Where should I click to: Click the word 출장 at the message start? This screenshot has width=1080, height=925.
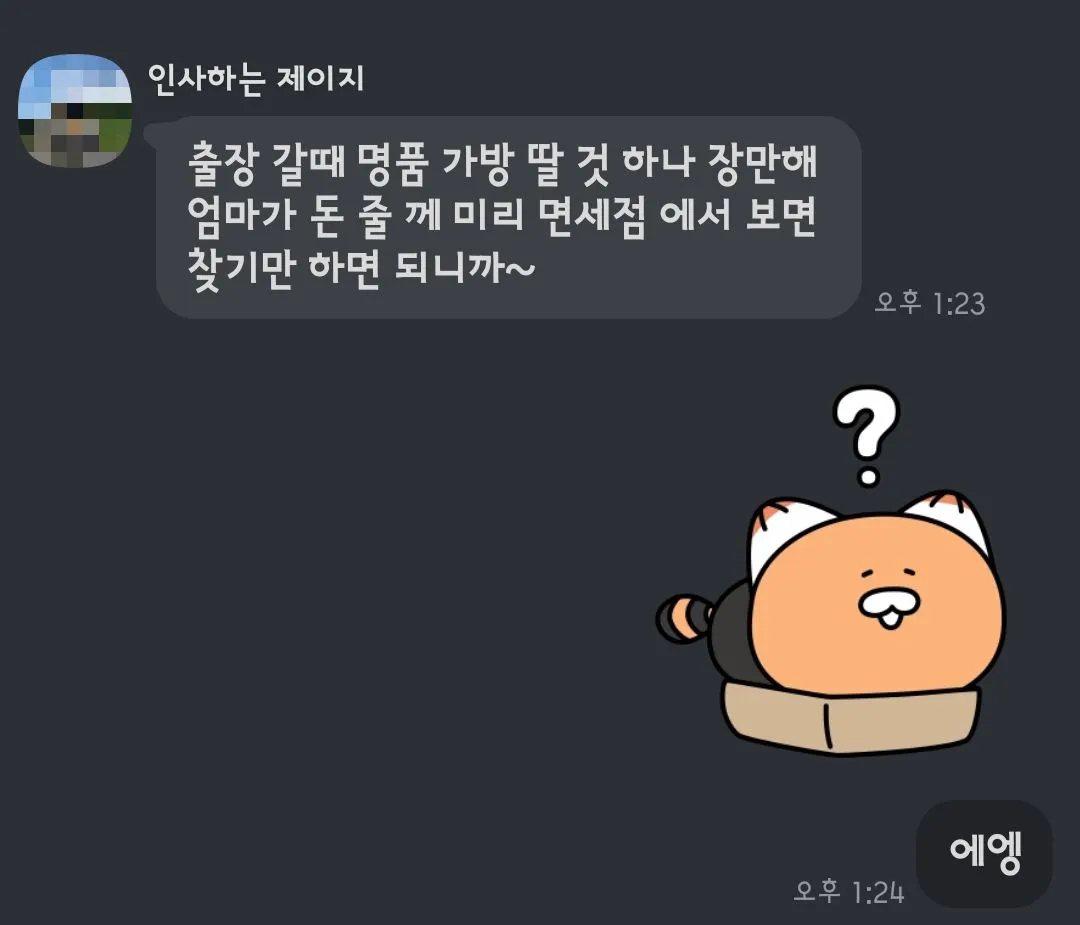[222, 165]
